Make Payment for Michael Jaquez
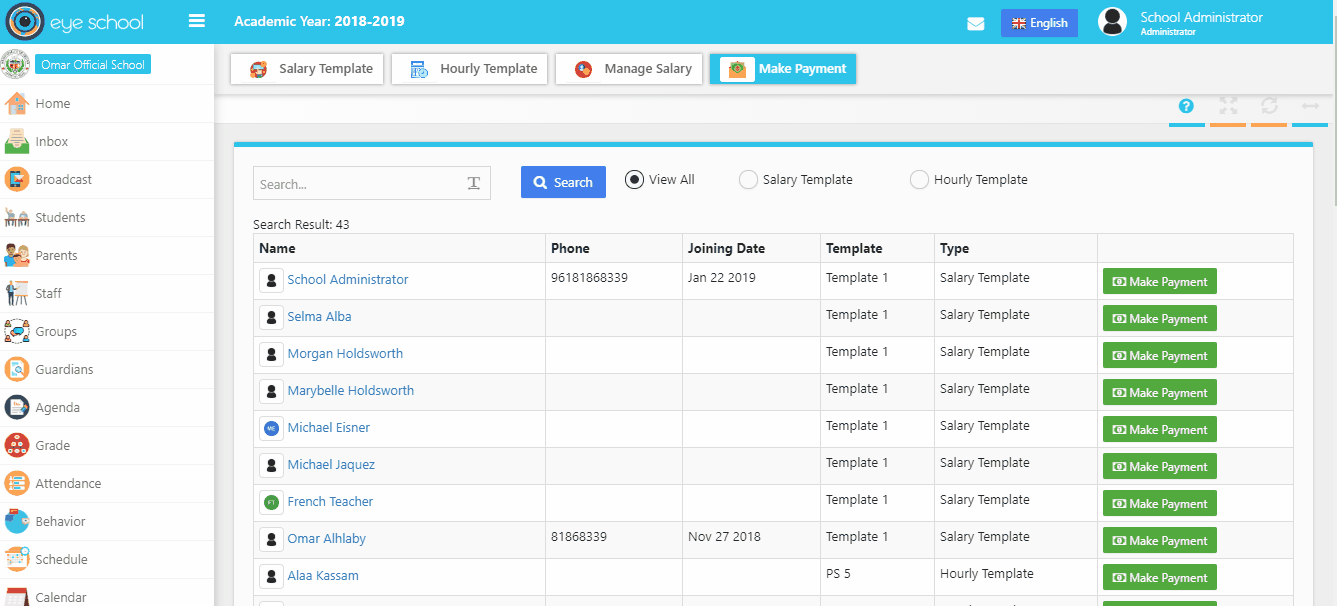Image resolution: width=1337 pixels, height=606 pixels. 1160,467
